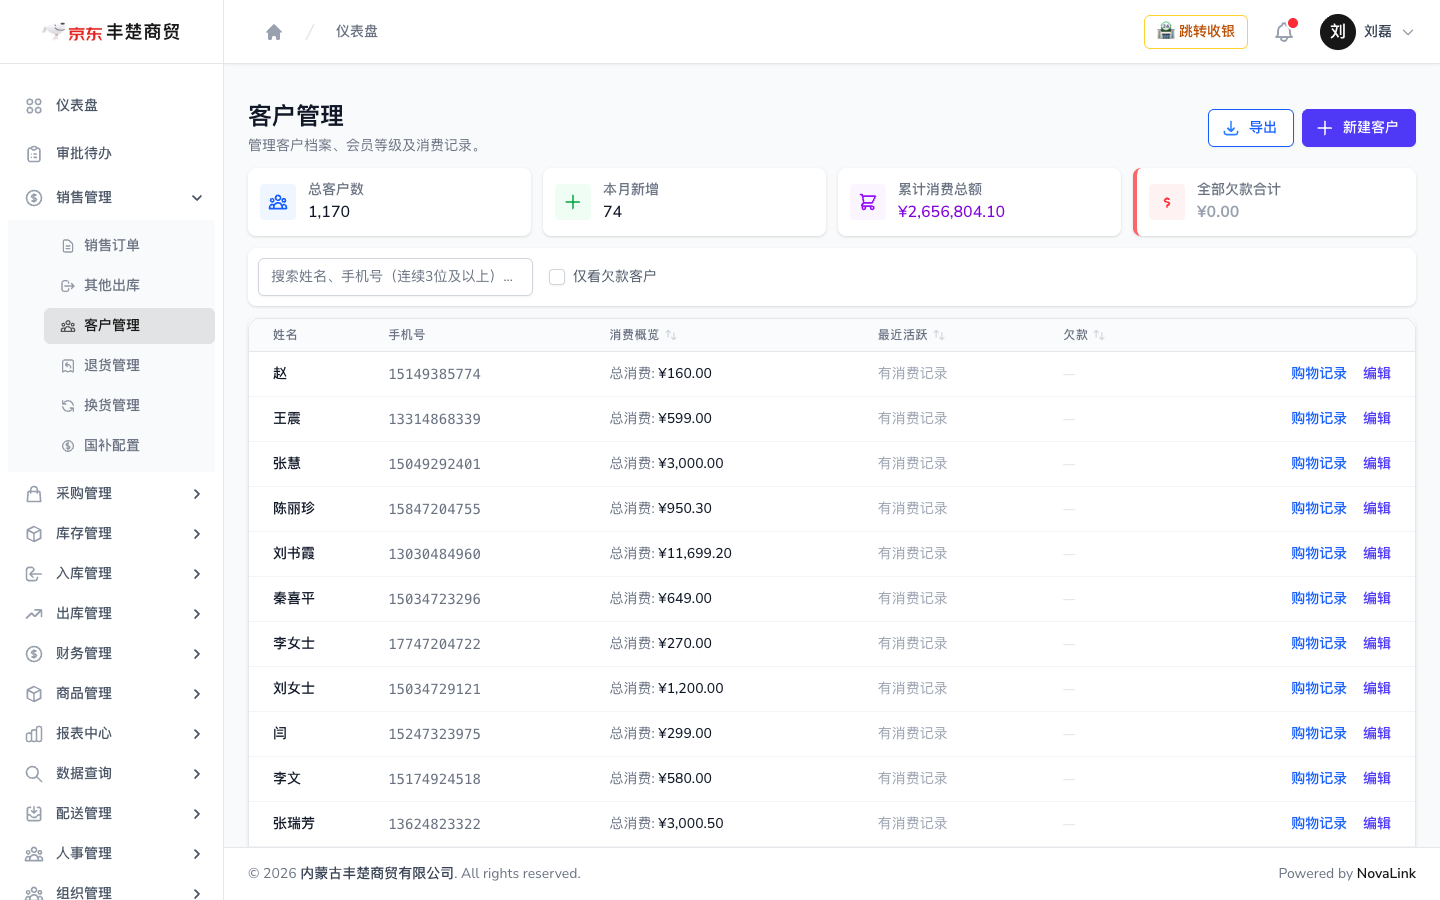Collapse the 销售管理 menu chevron
The height and width of the screenshot is (900, 1440).
pyautogui.click(x=197, y=198)
